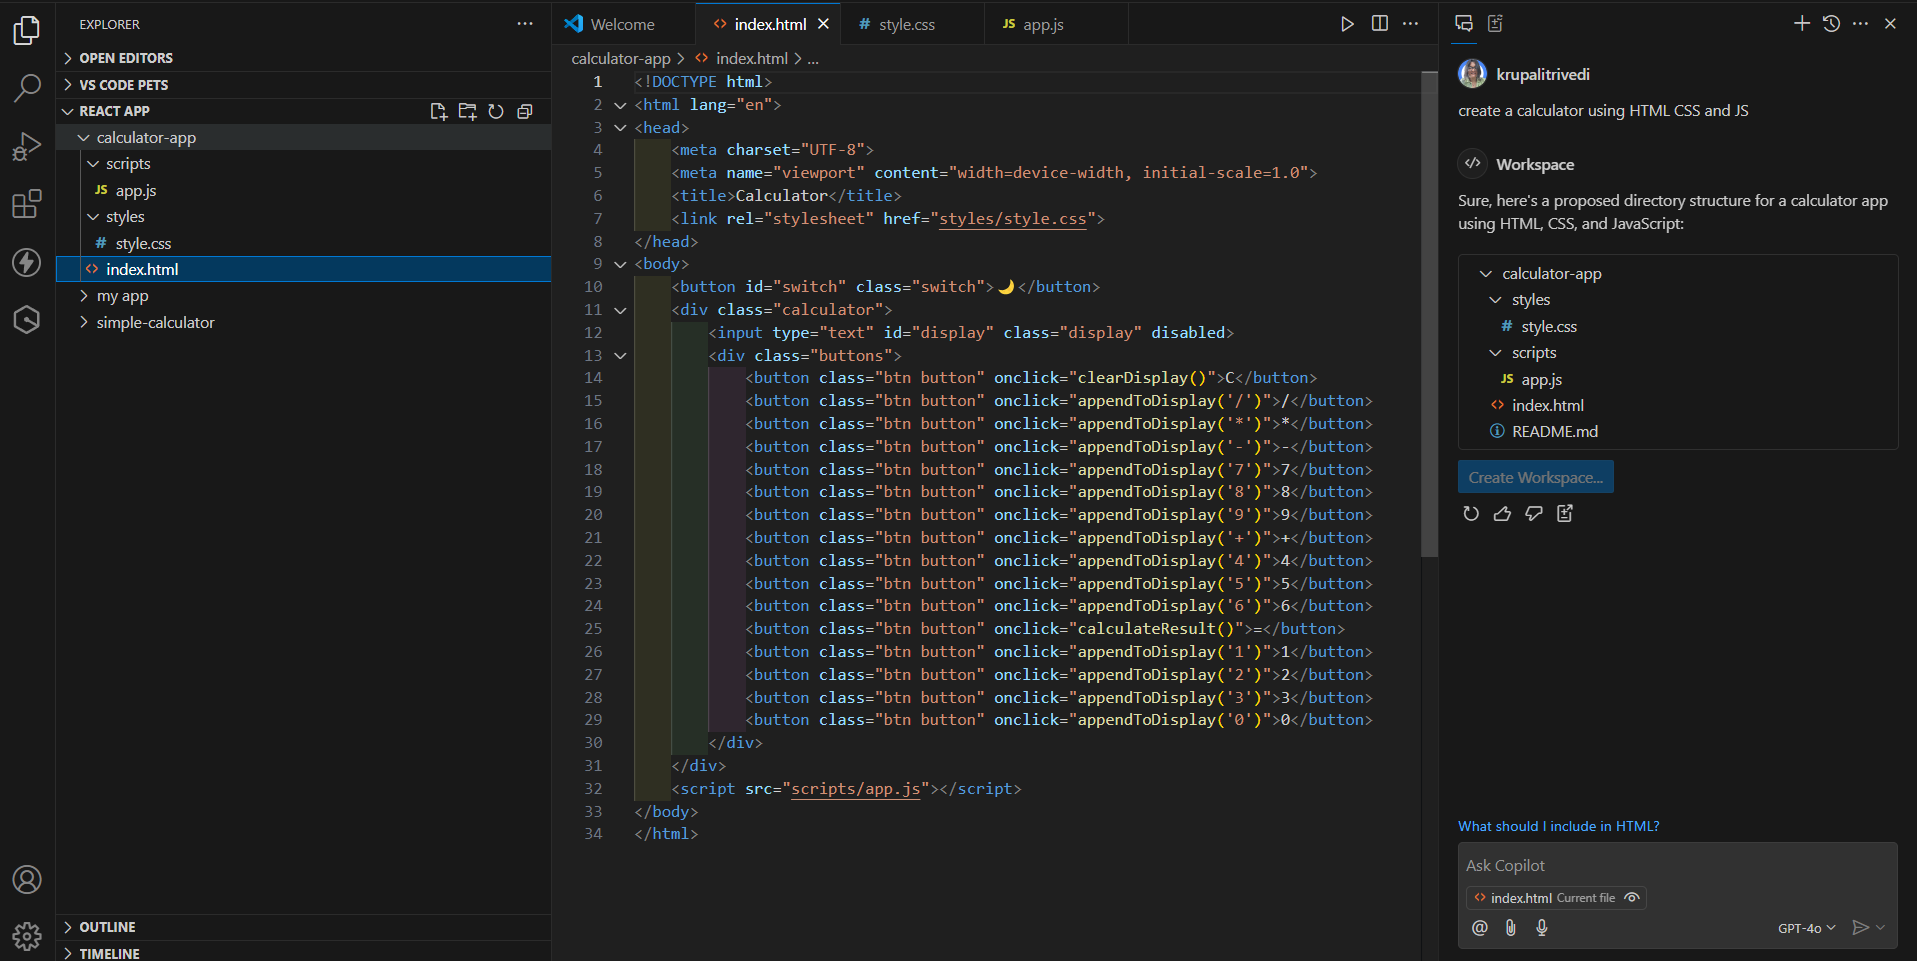Open app.js in the Explorer tree
This screenshot has height=961, width=1917.
coord(304,191)
